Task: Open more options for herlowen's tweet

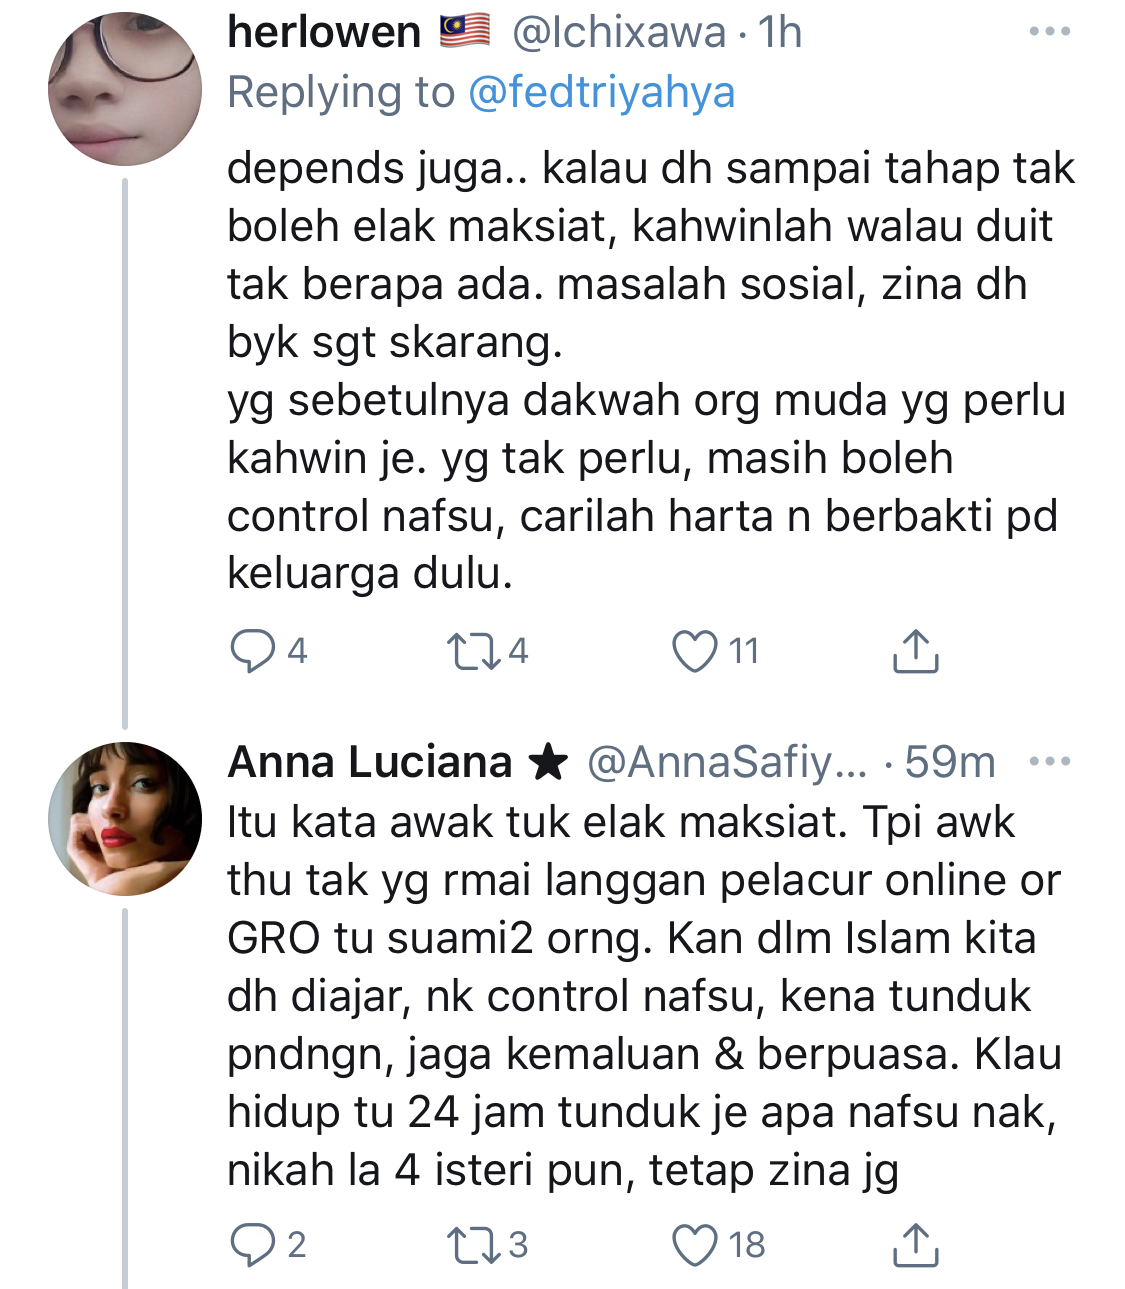Action: point(1049,32)
